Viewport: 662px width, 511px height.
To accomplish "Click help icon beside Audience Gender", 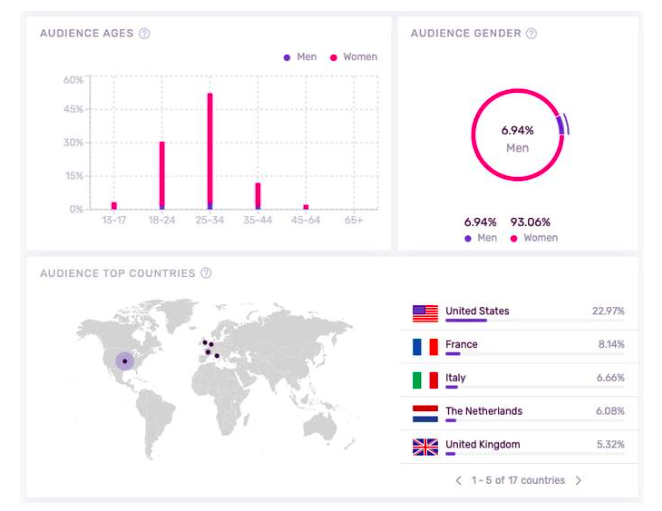I will coord(531,33).
